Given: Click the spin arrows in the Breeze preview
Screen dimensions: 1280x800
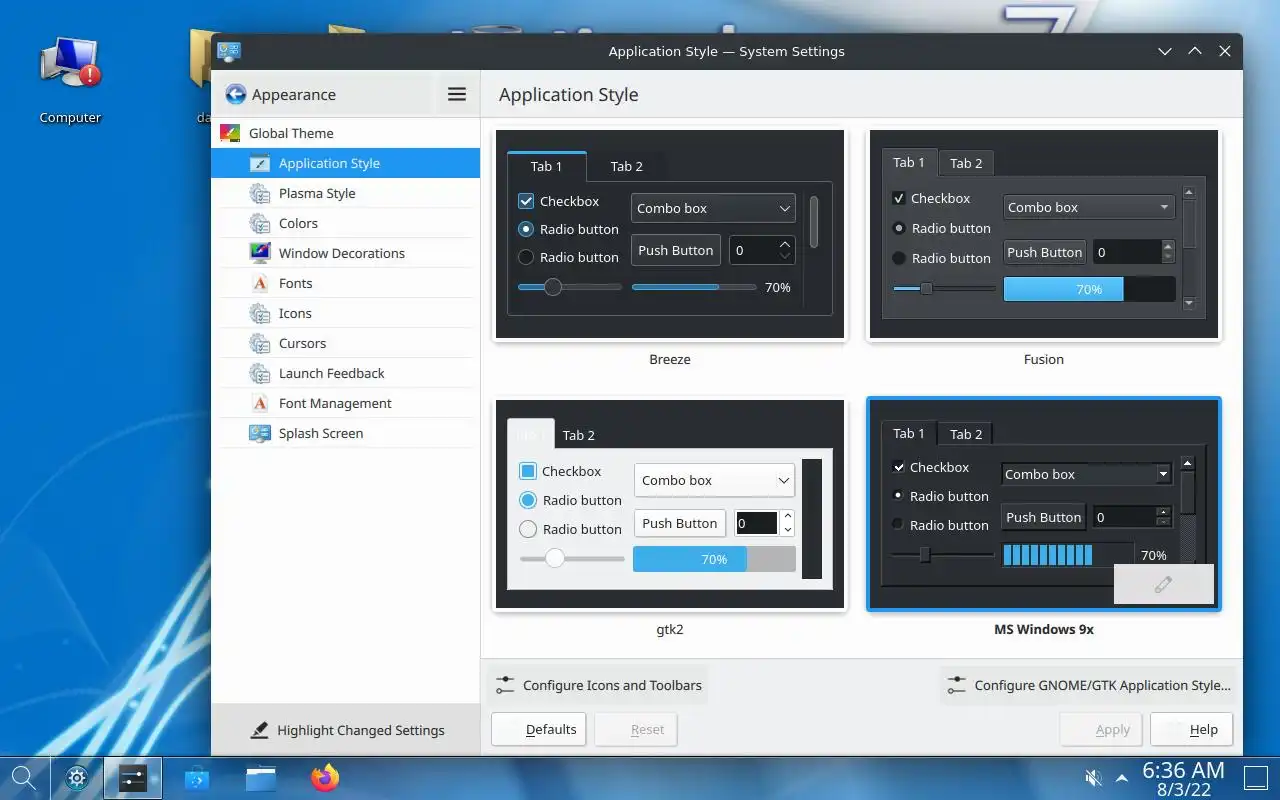Looking at the screenshot, I should click(x=785, y=250).
